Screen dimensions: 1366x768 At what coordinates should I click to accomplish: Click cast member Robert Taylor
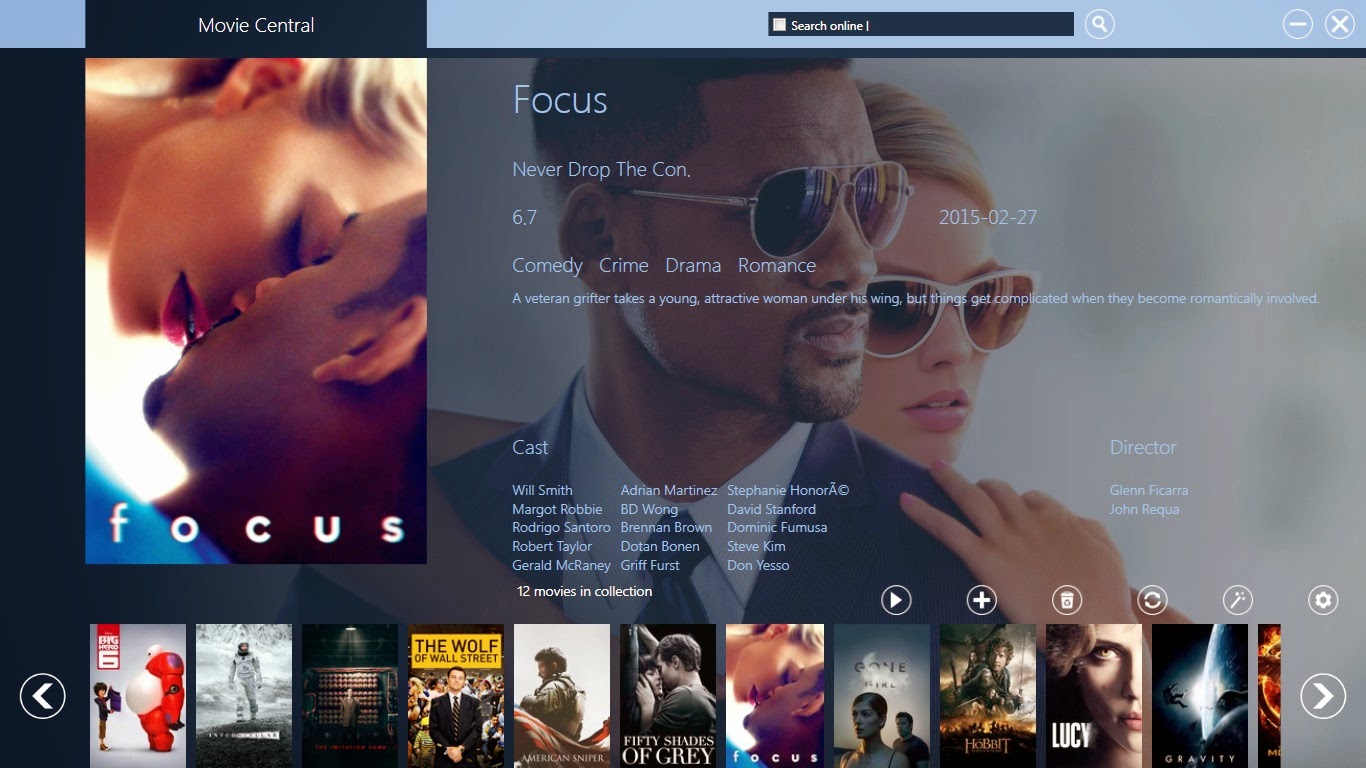click(552, 546)
